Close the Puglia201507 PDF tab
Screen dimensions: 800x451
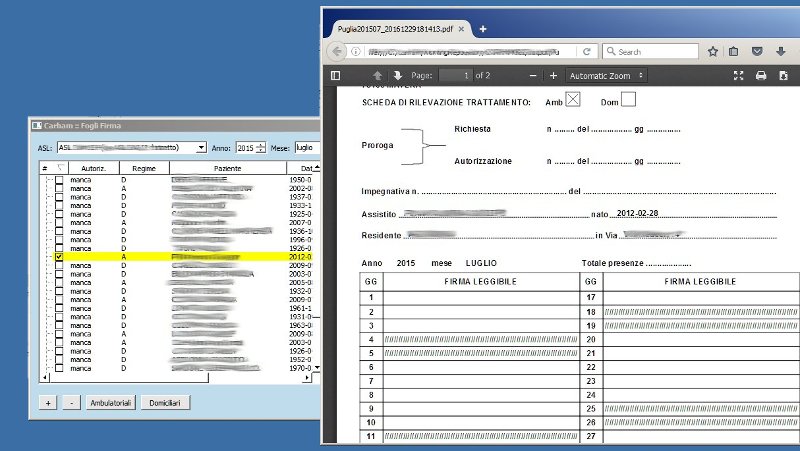[x=461, y=29]
